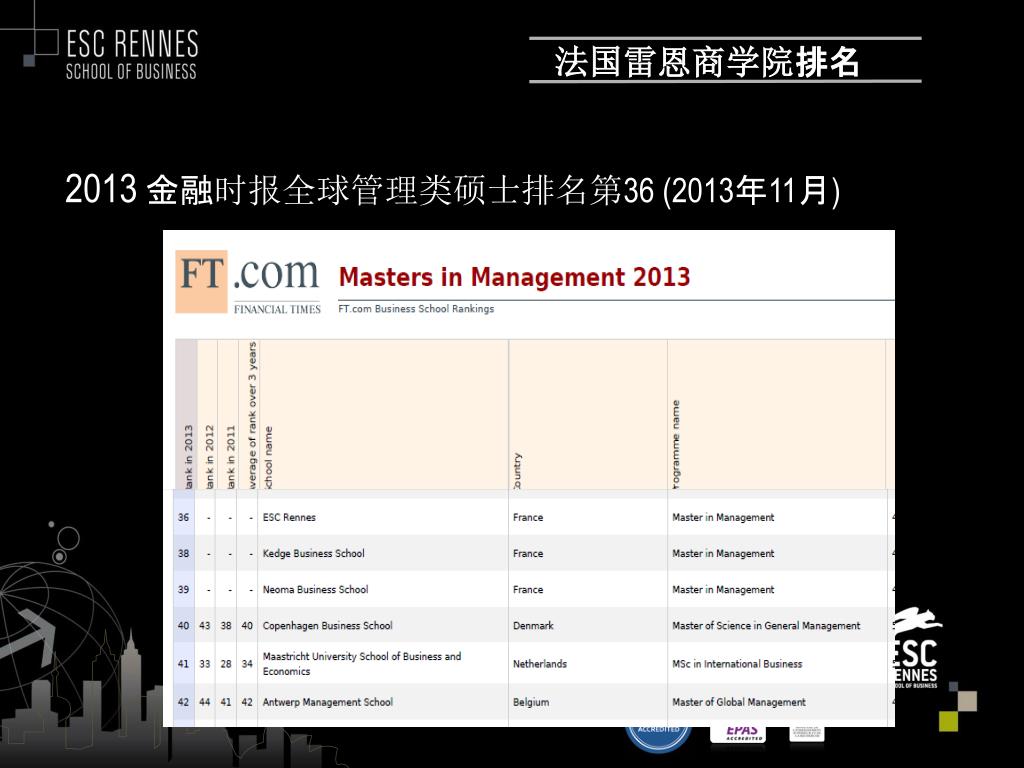Click France in the Neoma Business School row
Viewport: 1024px width, 768px height.
pos(528,589)
